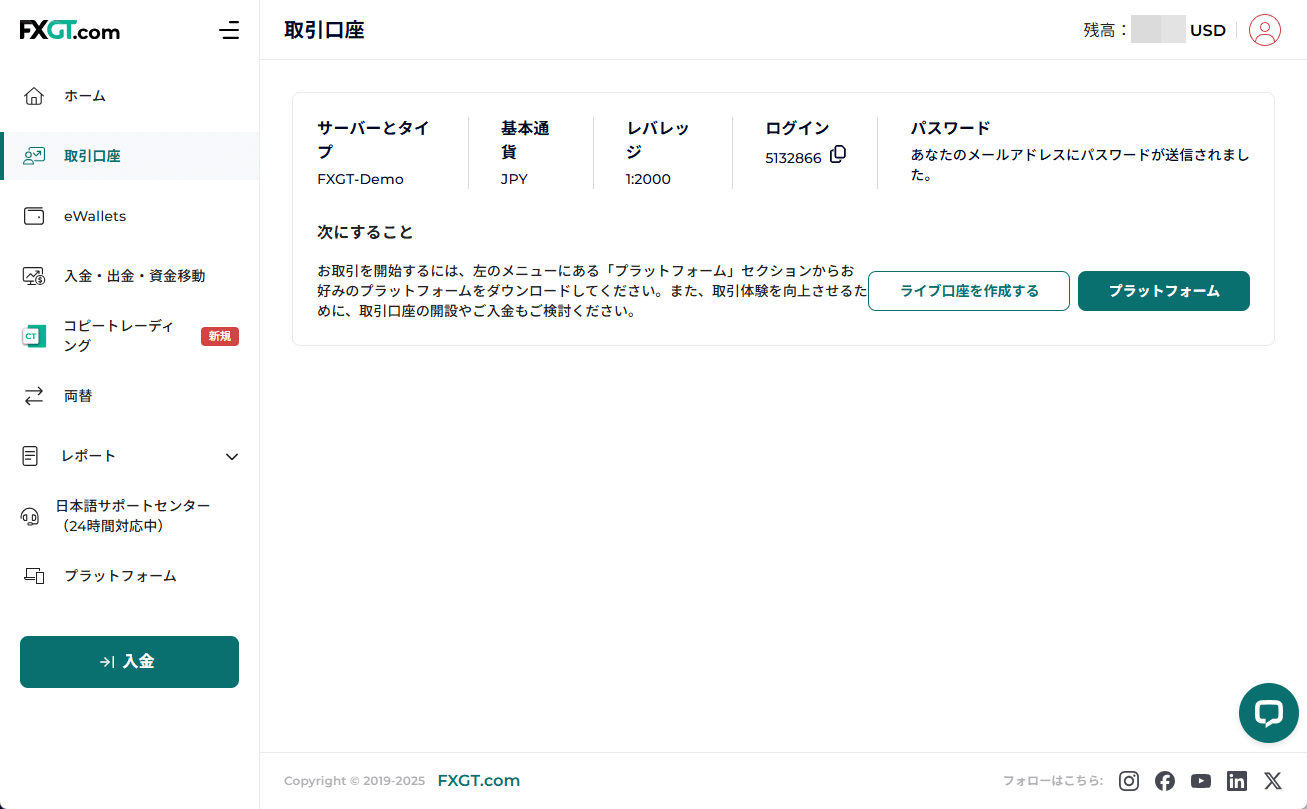This screenshot has width=1307, height=809.
Task: Open the user profile avatar icon
Action: 1264,30
